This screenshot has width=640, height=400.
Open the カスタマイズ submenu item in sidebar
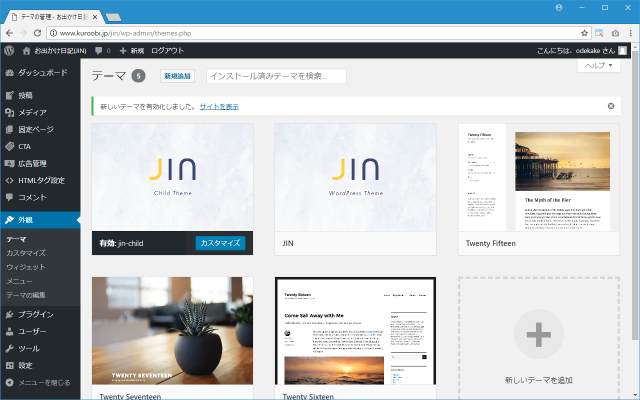point(26,253)
